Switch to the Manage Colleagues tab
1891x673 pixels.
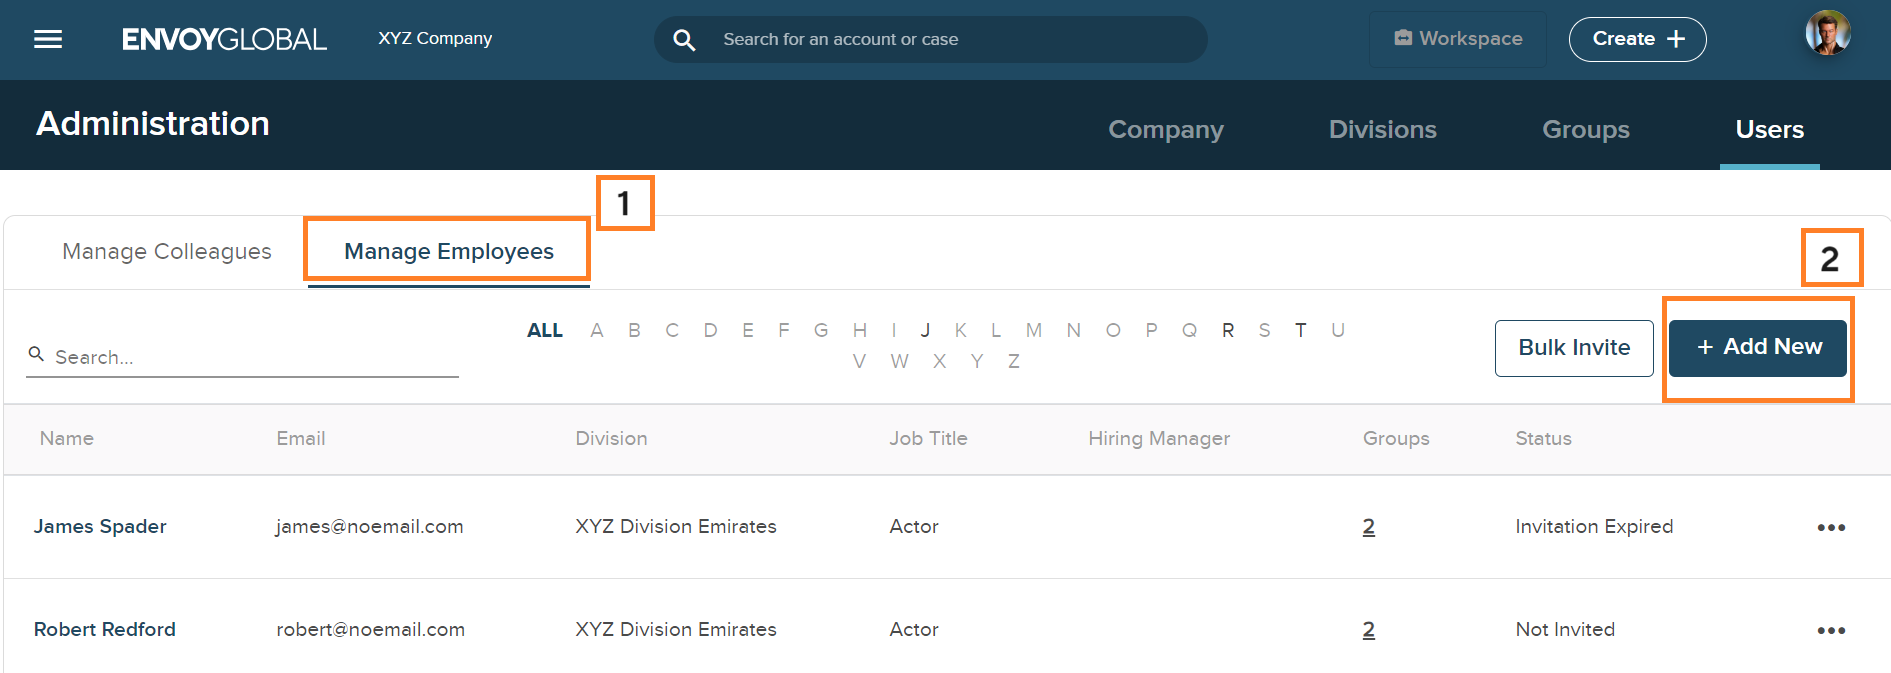click(167, 252)
